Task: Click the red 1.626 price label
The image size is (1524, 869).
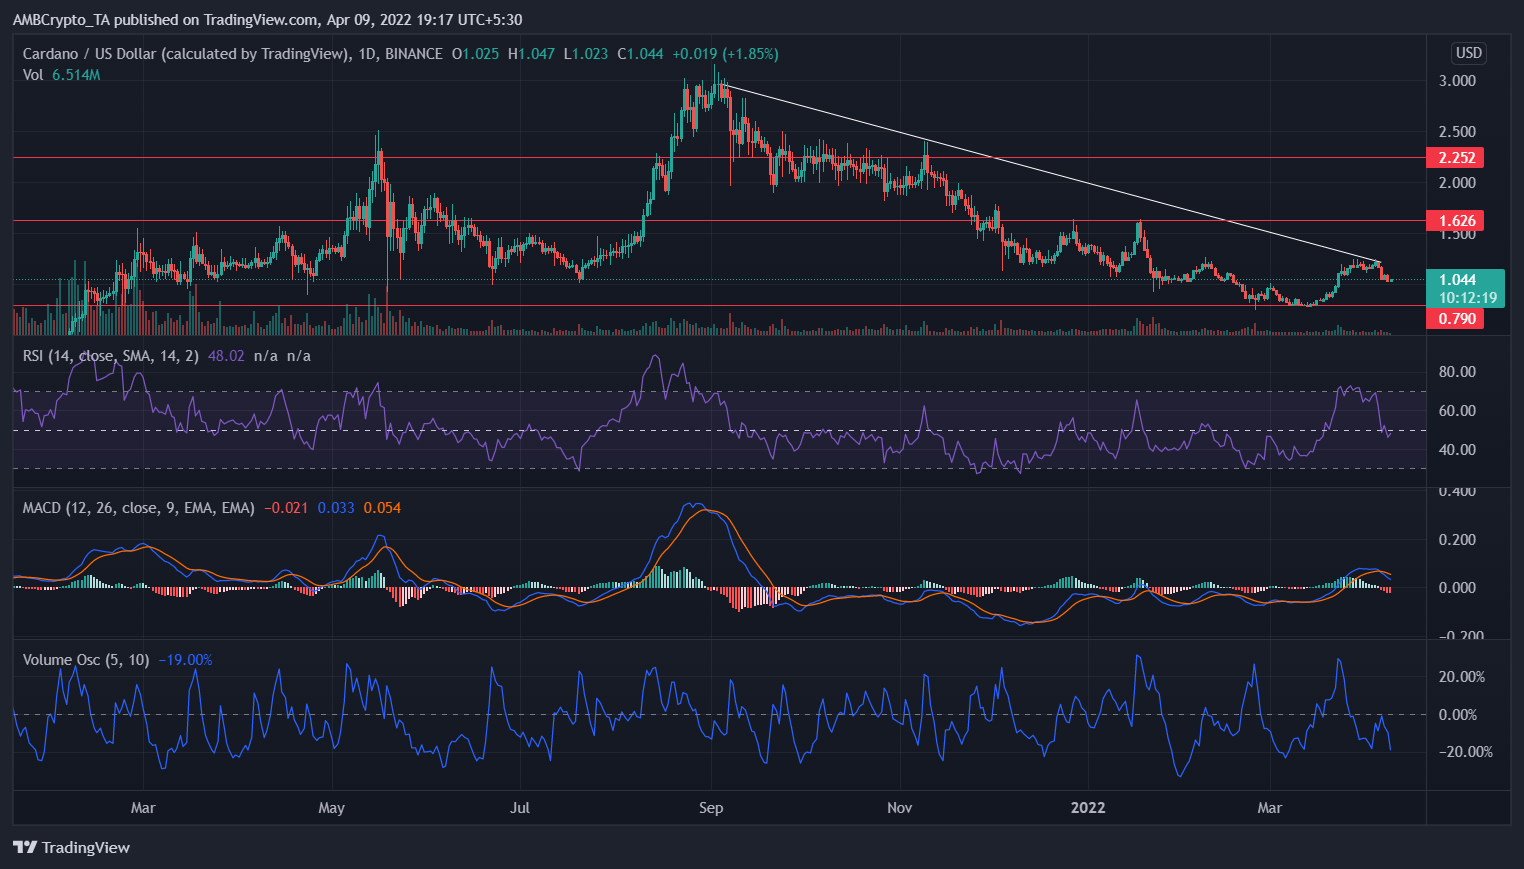Action: (1456, 221)
